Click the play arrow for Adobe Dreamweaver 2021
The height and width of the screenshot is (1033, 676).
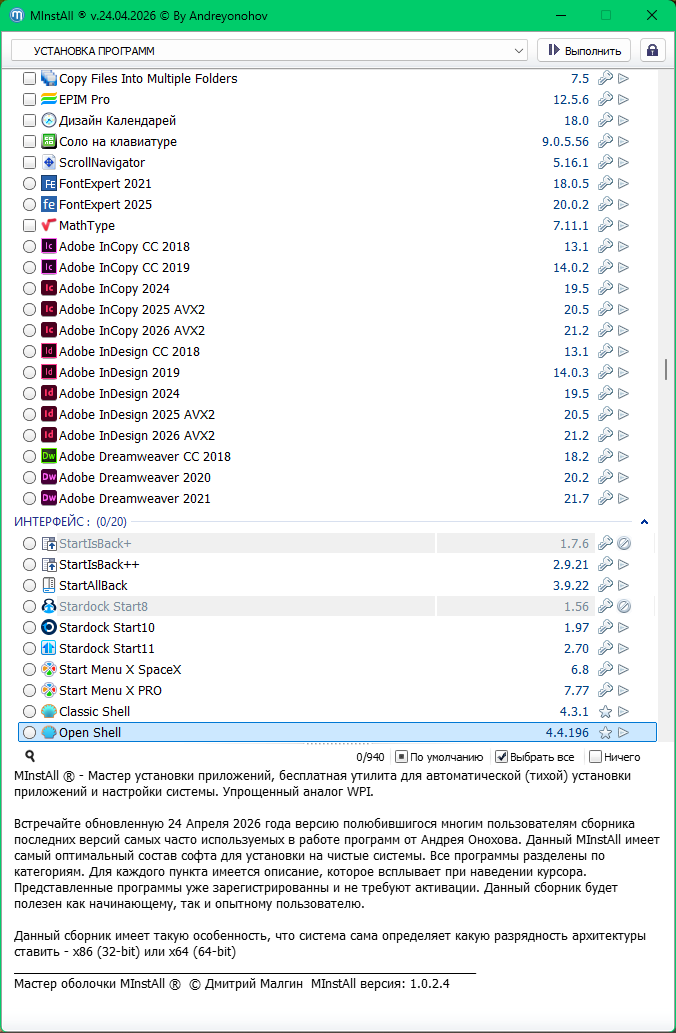click(x=623, y=499)
